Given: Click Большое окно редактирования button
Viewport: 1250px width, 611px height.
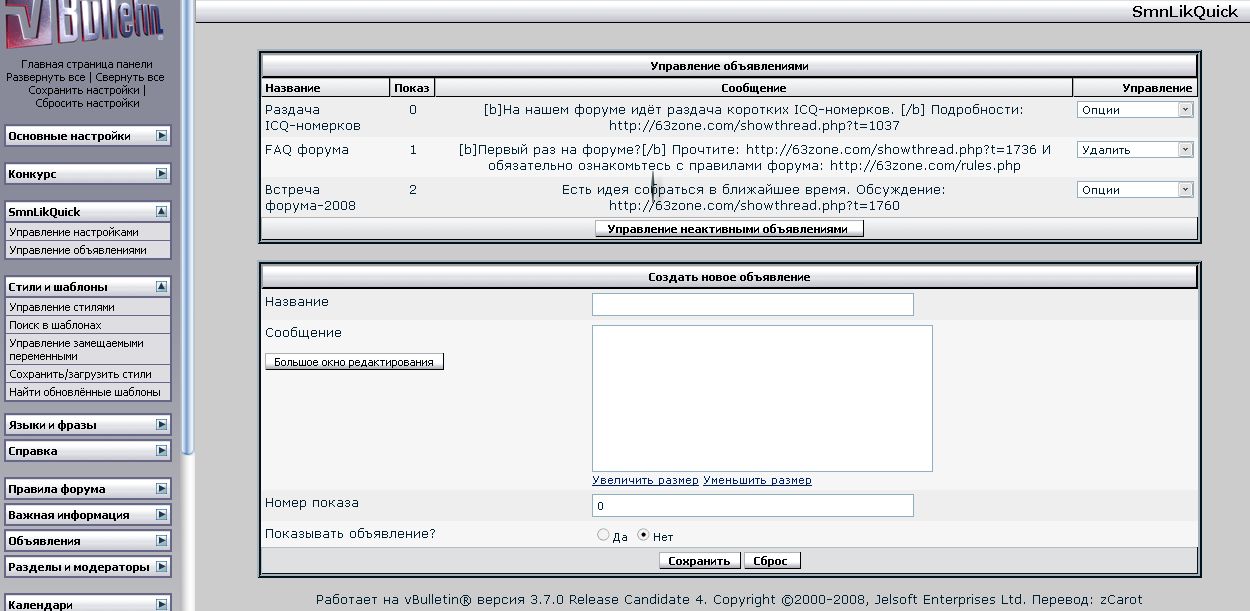Looking at the screenshot, I should tap(354, 362).
